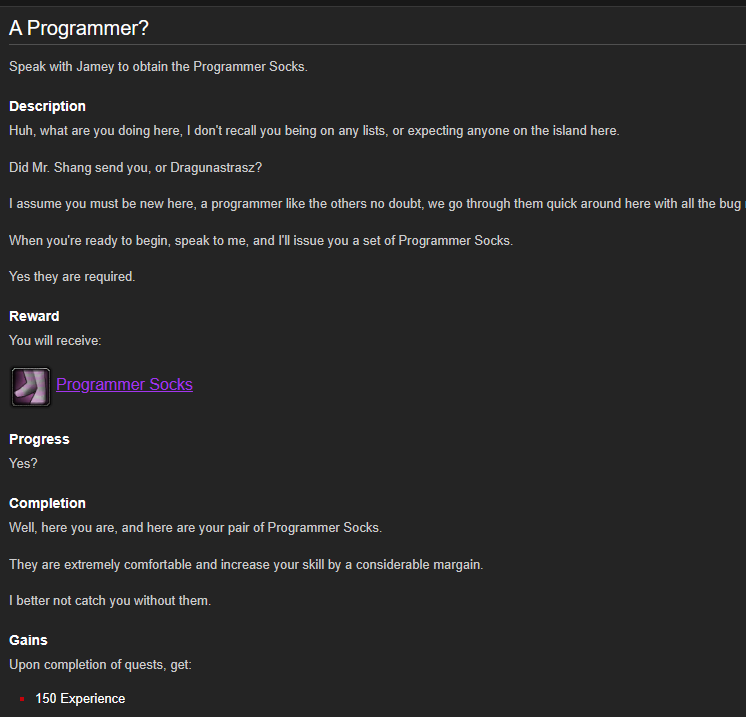746x717 pixels.
Task: Click the "Yes?" progress text
Action: [x=23, y=463]
